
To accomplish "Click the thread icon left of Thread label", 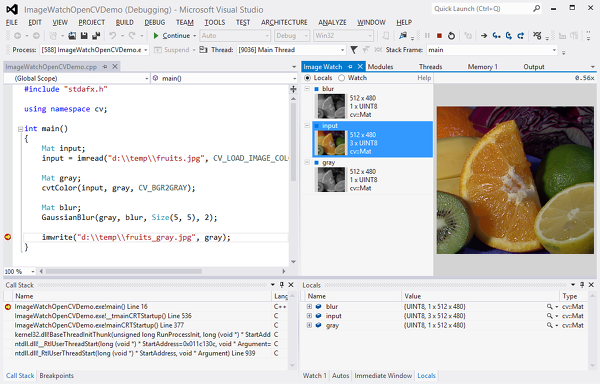I will (204, 50).
